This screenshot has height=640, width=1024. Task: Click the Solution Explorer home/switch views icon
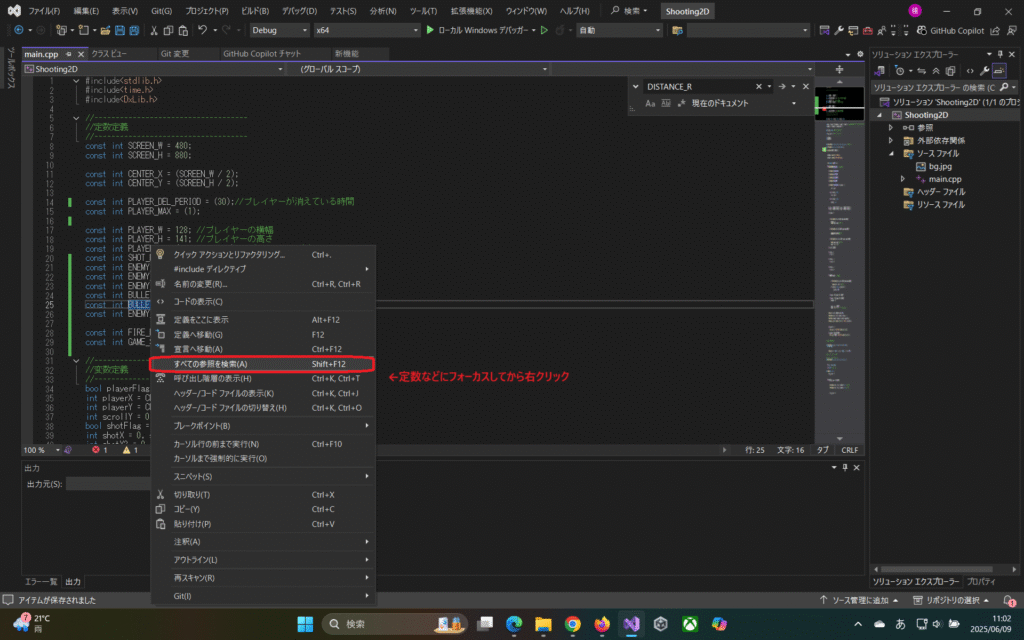880,71
